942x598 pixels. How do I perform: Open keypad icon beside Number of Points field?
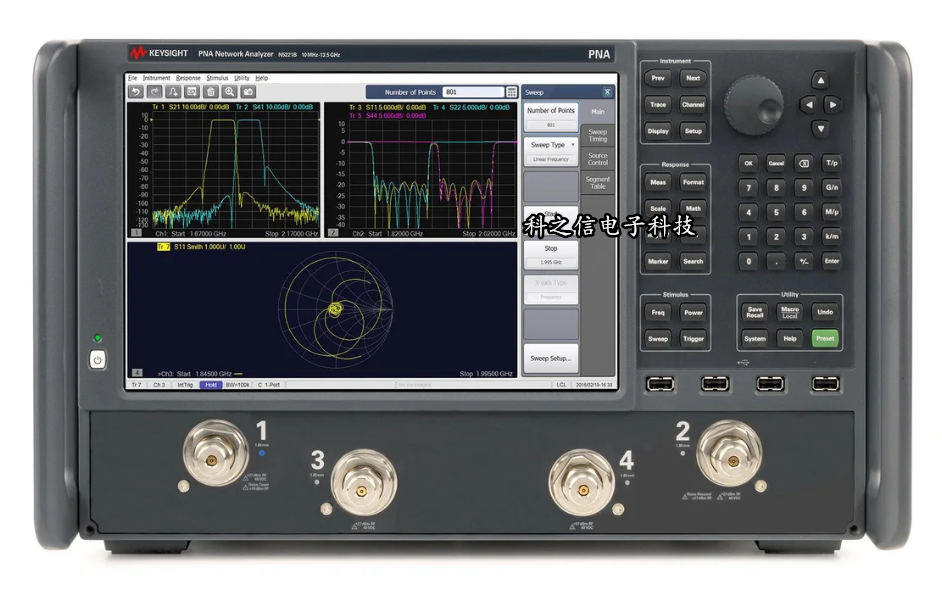coord(511,92)
